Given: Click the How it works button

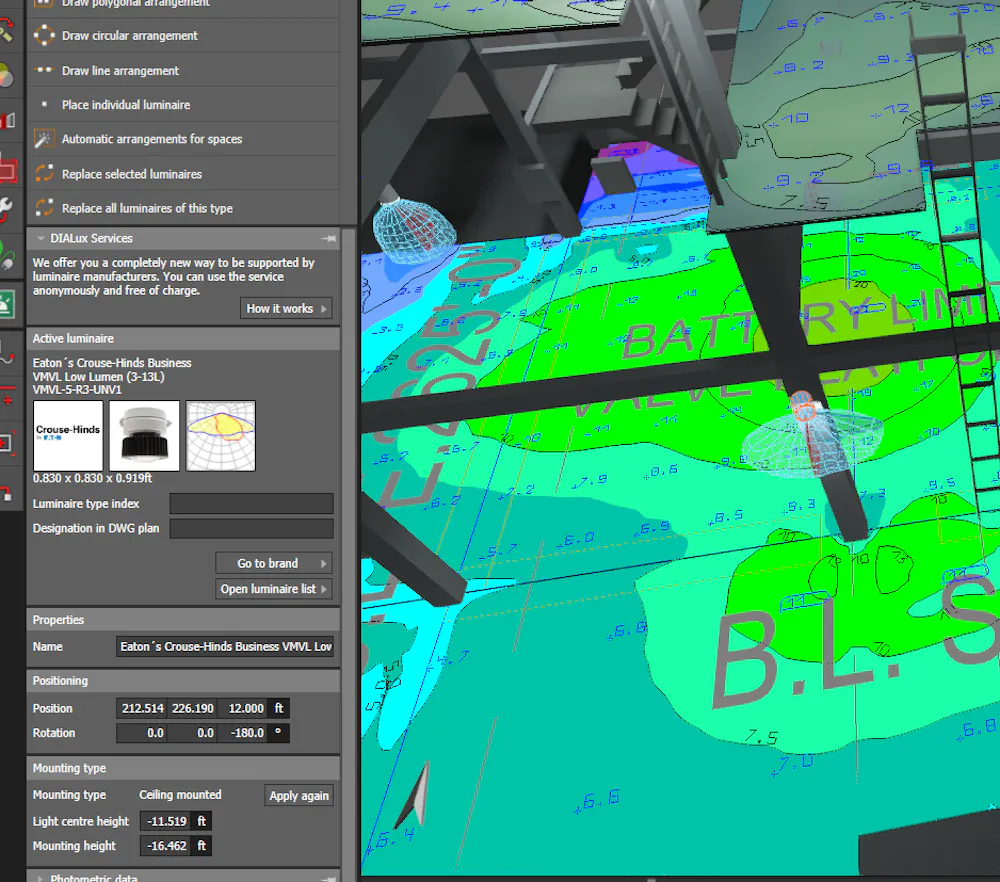Looking at the screenshot, I should (x=286, y=309).
